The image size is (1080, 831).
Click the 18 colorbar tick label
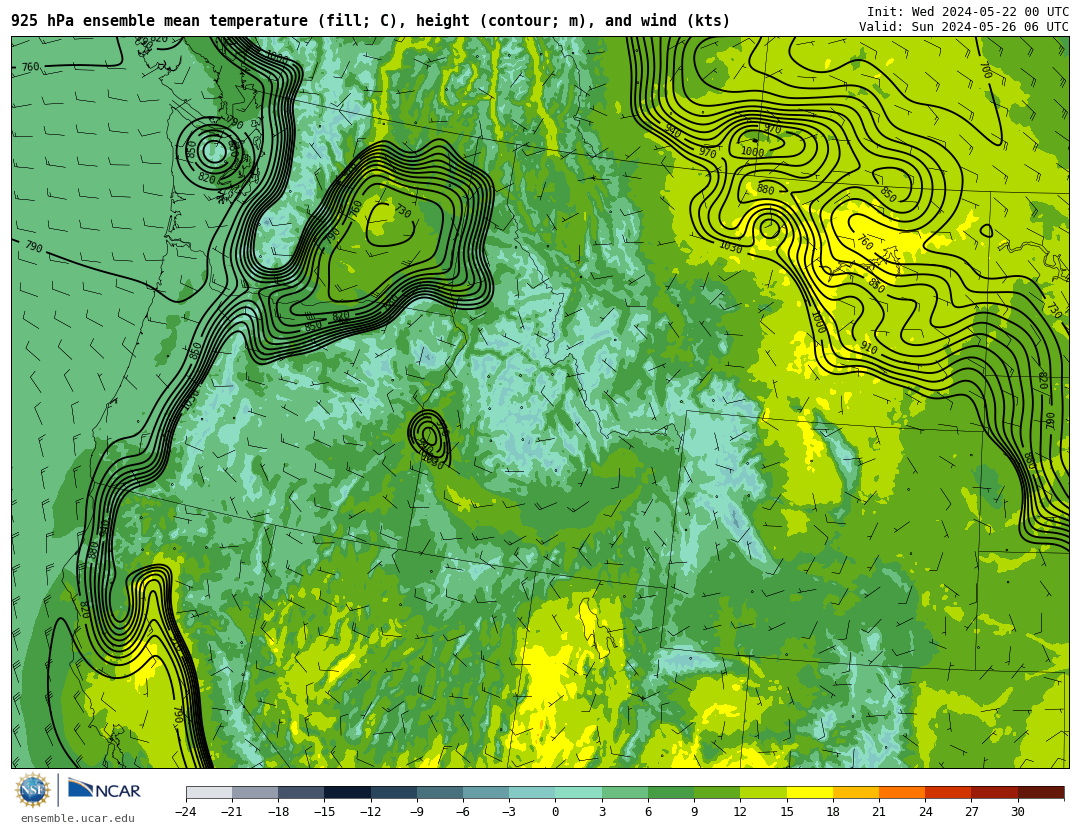point(833,812)
